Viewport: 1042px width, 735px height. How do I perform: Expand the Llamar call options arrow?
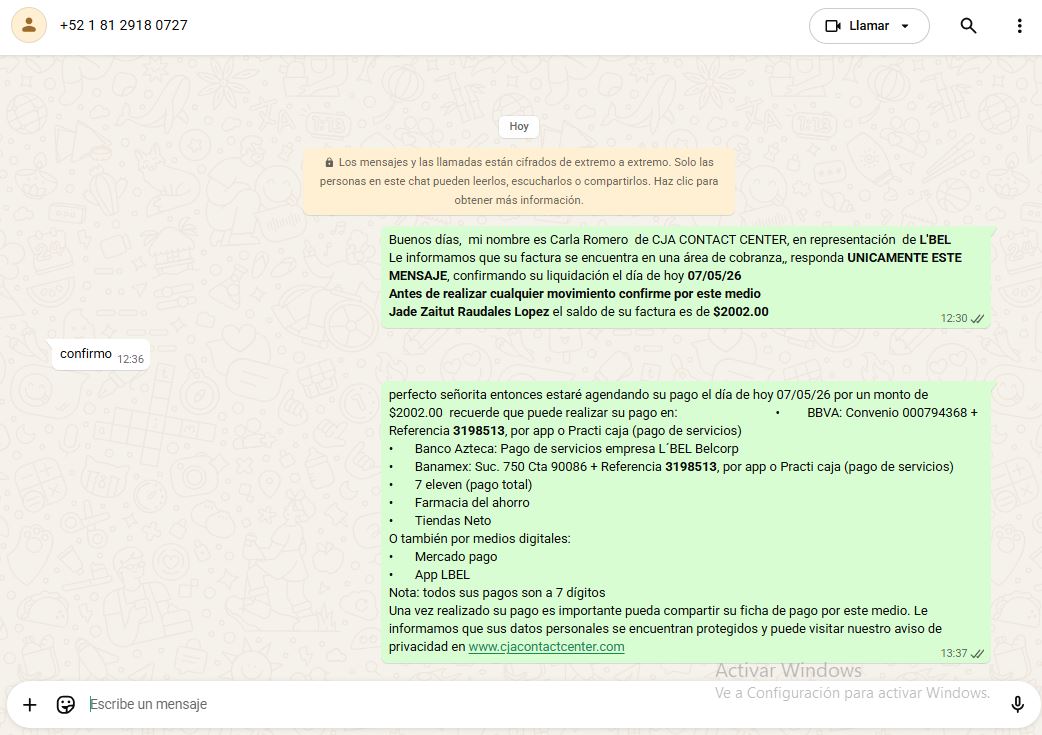point(905,26)
